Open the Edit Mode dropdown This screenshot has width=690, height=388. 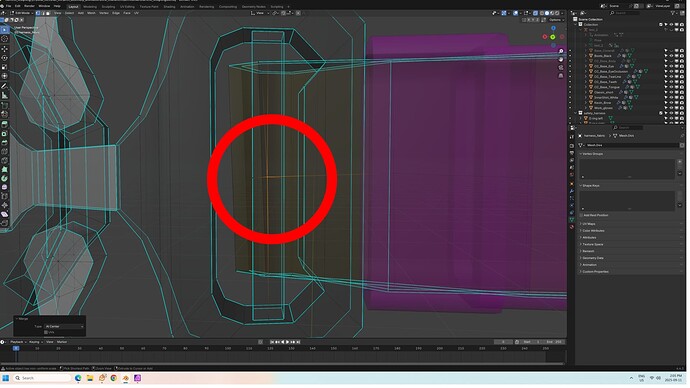[22, 13]
